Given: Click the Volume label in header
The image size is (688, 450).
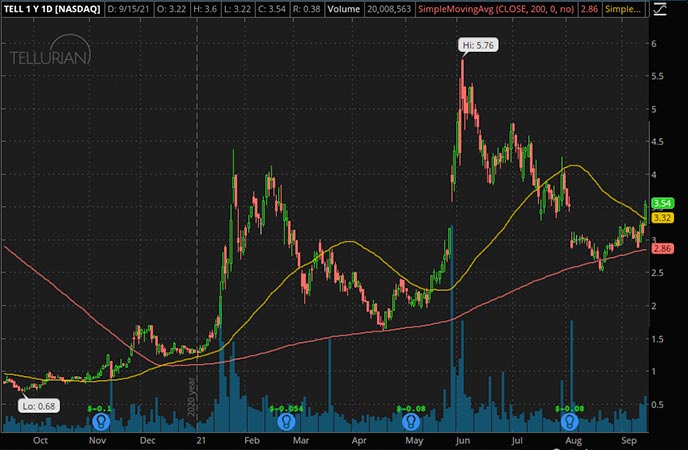Looking at the screenshot, I should (344, 9).
